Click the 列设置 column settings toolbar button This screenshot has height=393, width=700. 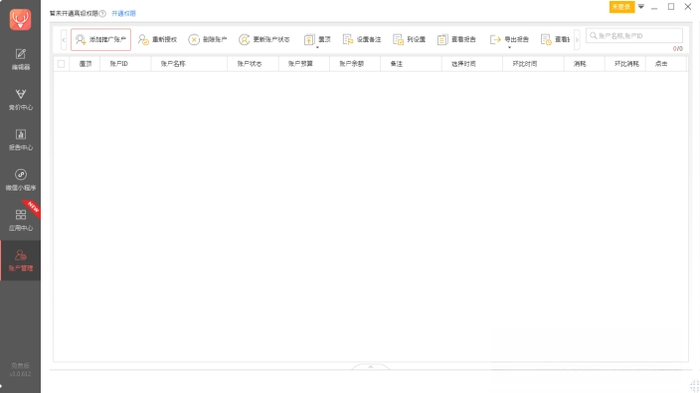click(409, 39)
